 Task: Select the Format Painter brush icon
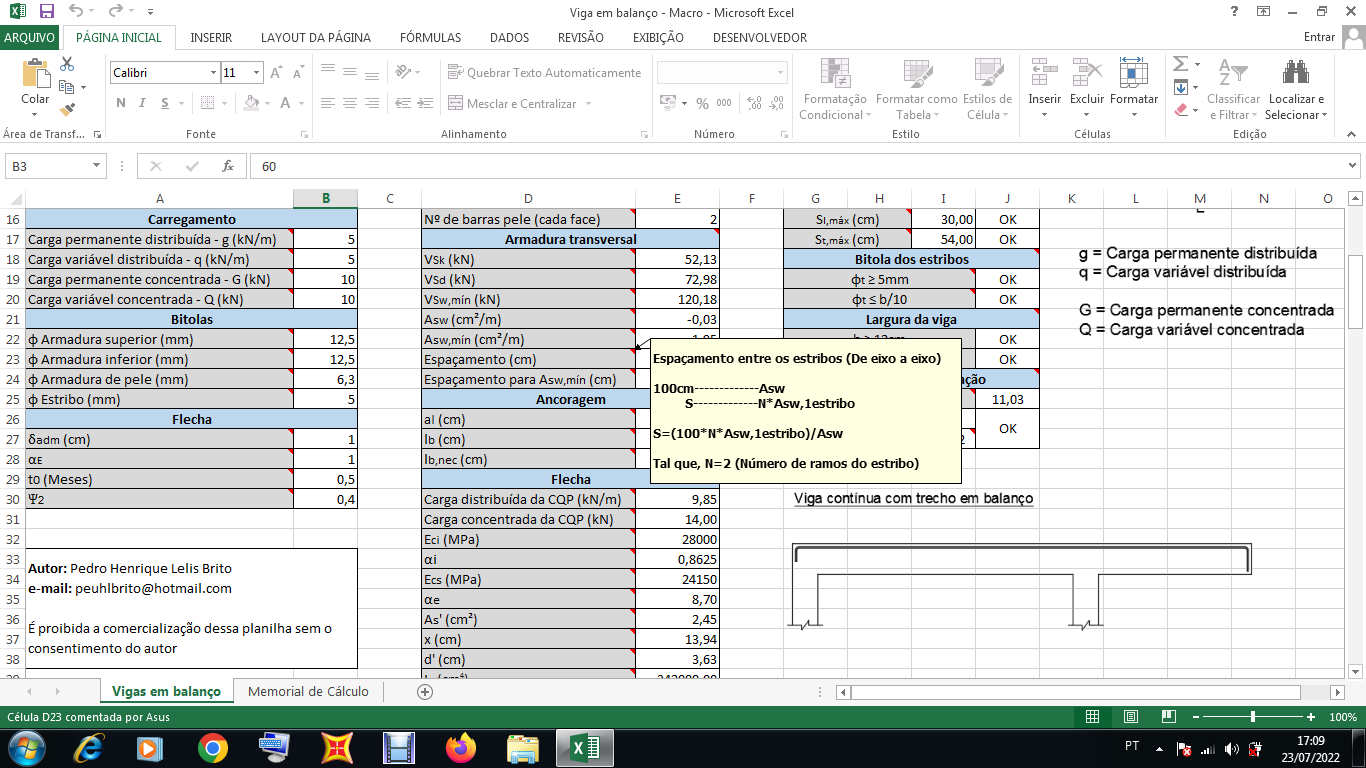[68, 110]
